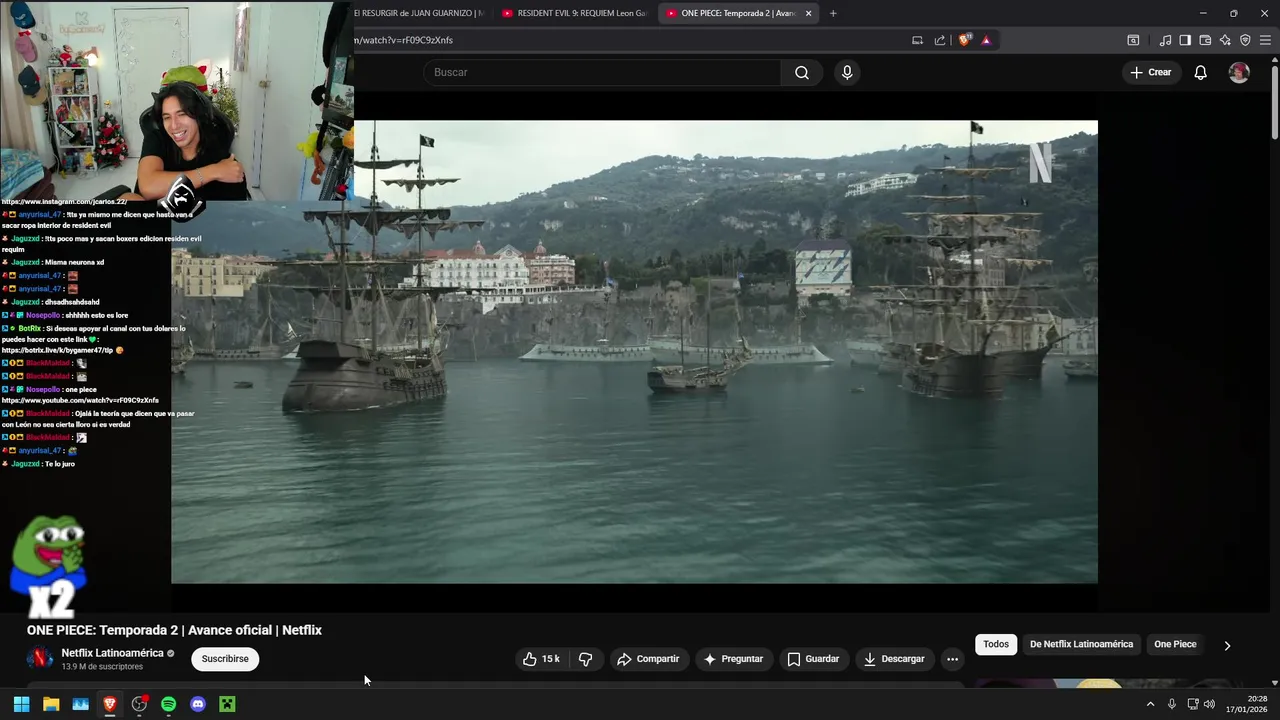Image resolution: width=1280 pixels, height=720 pixels.
Task: Click the Brave browser taskbar icon
Action: [x=110, y=704]
